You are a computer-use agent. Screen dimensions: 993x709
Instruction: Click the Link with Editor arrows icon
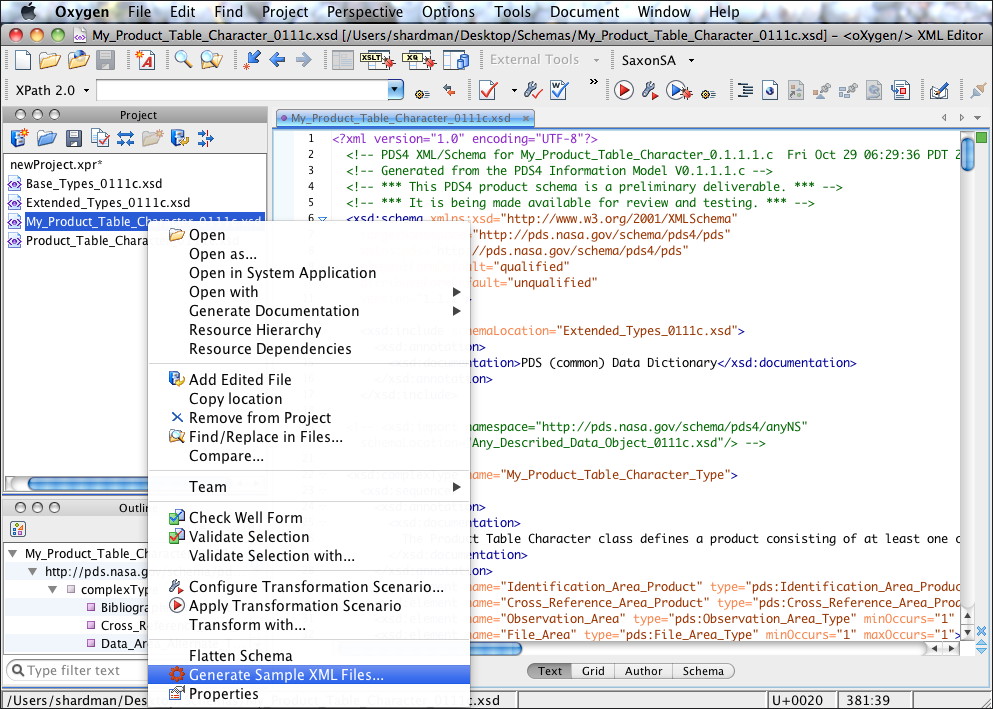[x=125, y=138]
